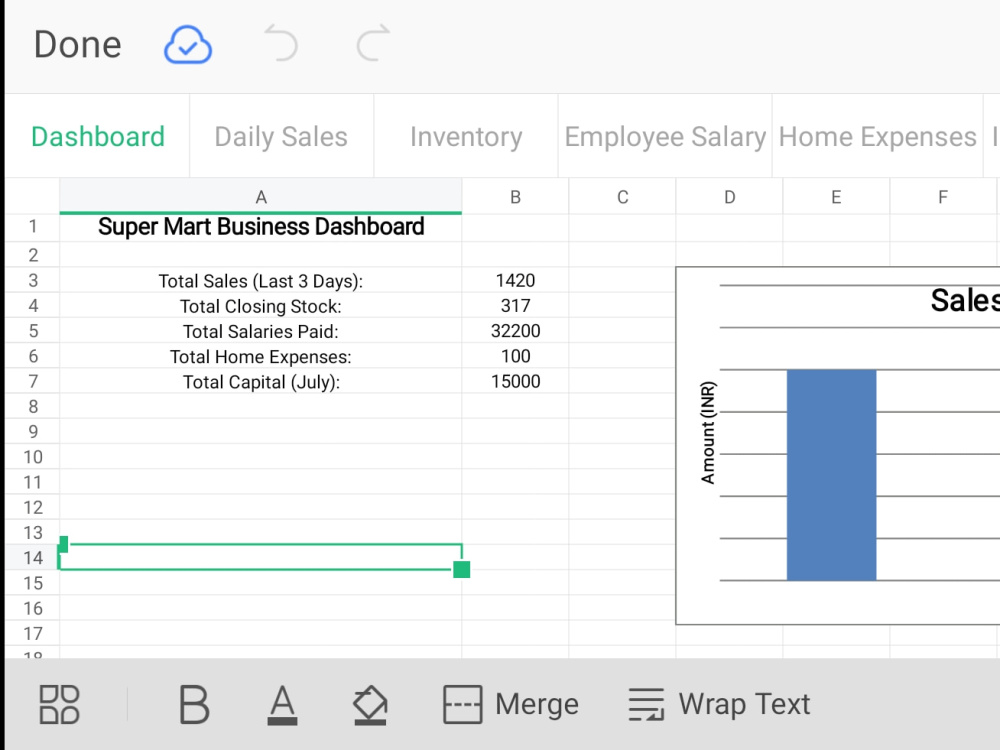The width and height of the screenshot is (1000, 750).
Task: Switch to the Dashboard sheet tab
Action: (98, 136)
